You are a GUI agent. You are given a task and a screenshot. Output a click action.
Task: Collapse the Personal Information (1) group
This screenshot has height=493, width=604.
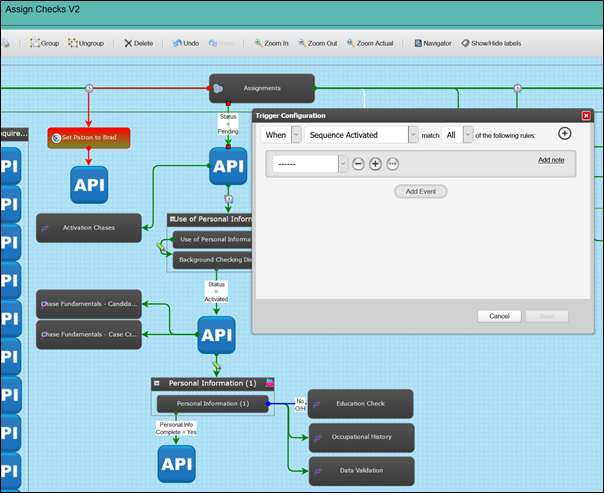click(x=157, y=383)
